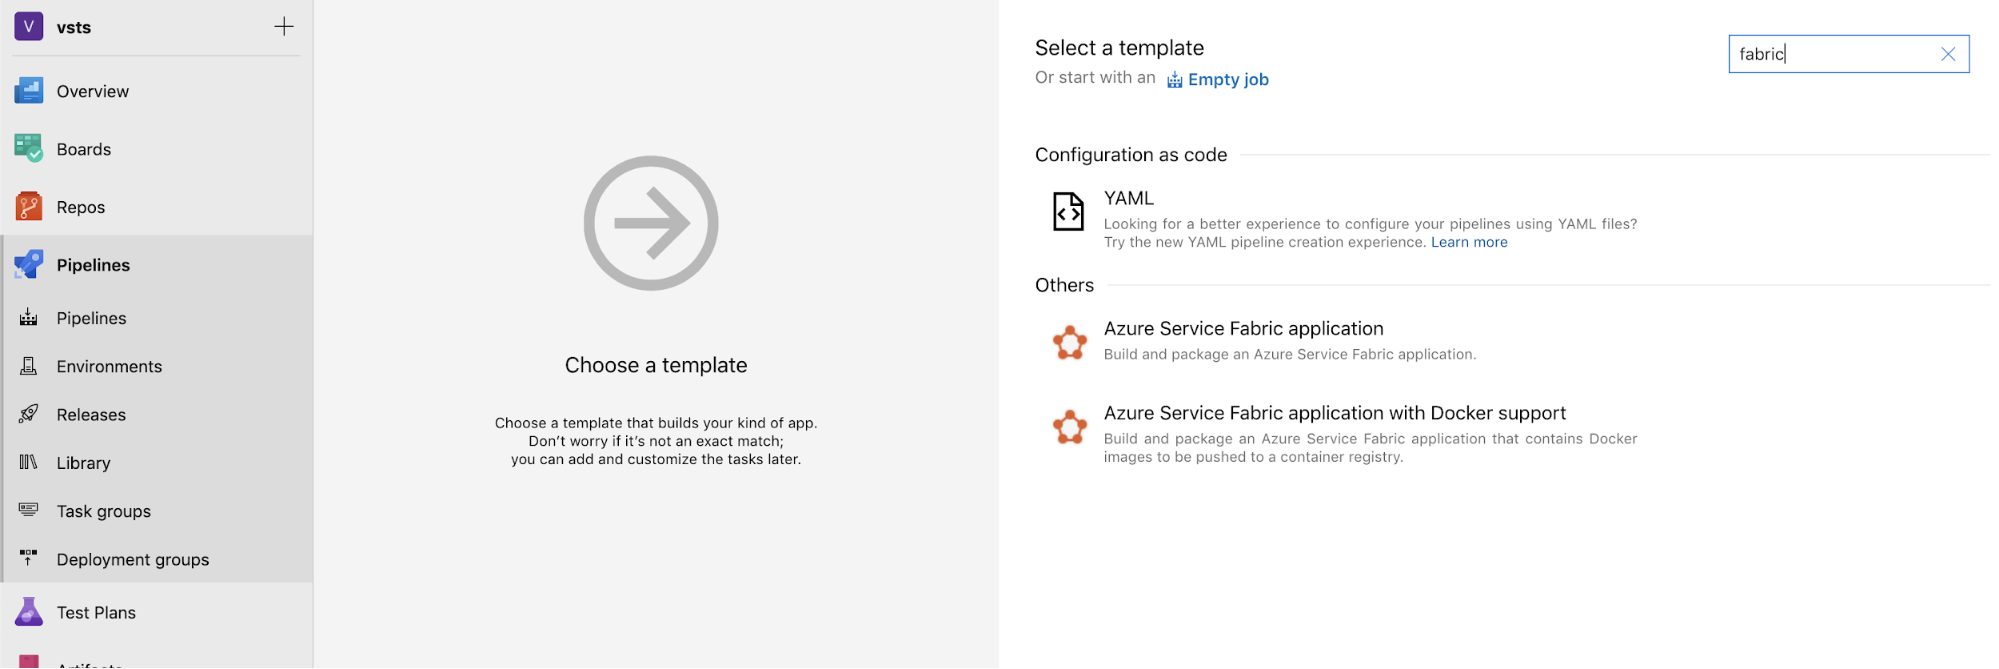Screen dimensions: 1999x669
Task: Pick Service Fabric with Docker support template
Action: 1334,414
